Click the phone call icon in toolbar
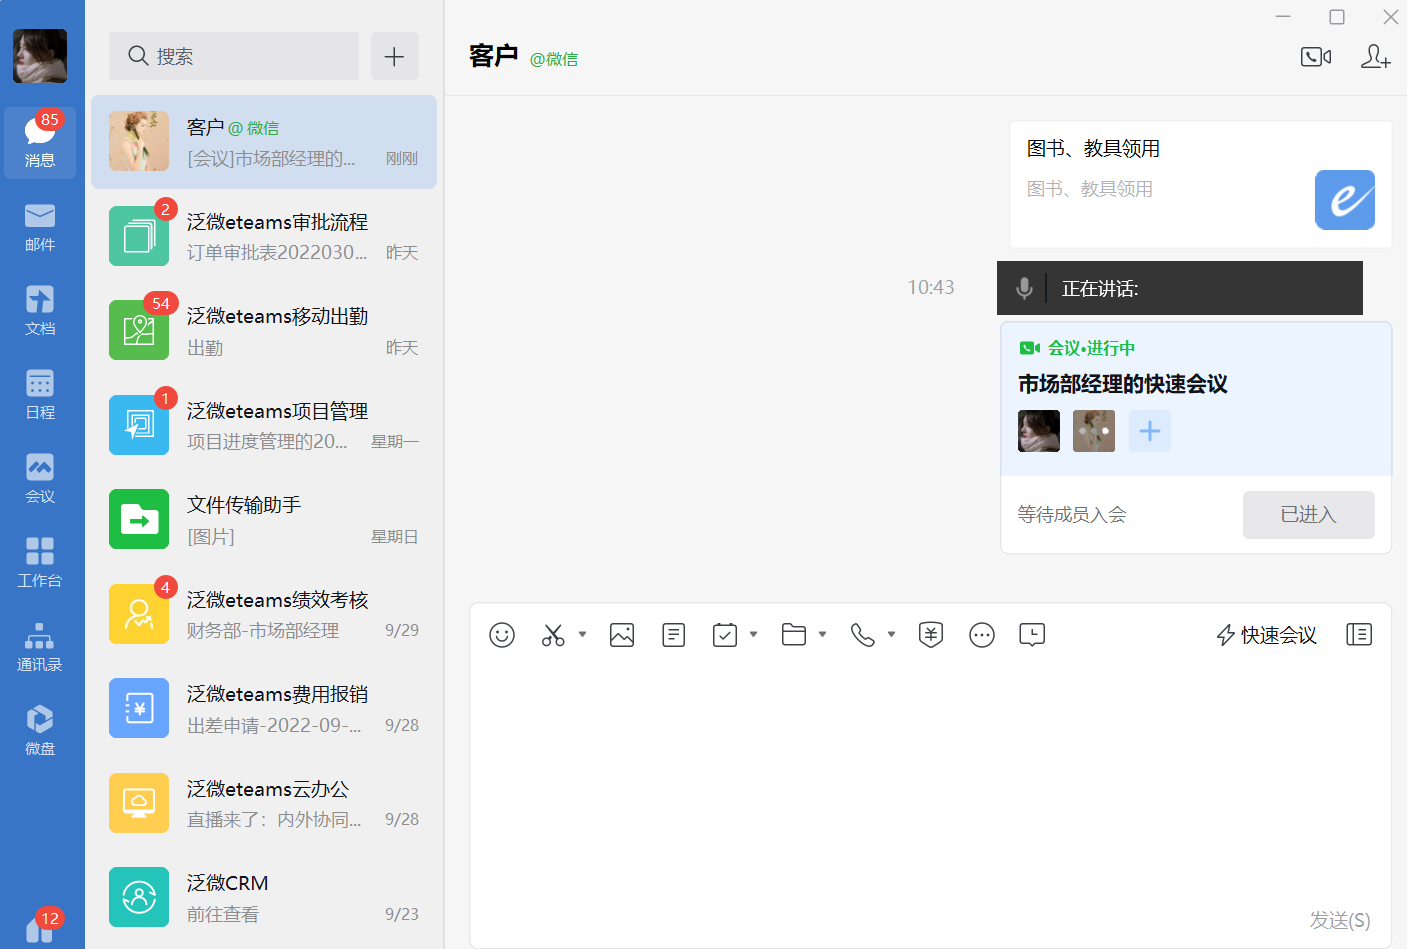Screen dimensions: 1407x949 coord(863,635)
